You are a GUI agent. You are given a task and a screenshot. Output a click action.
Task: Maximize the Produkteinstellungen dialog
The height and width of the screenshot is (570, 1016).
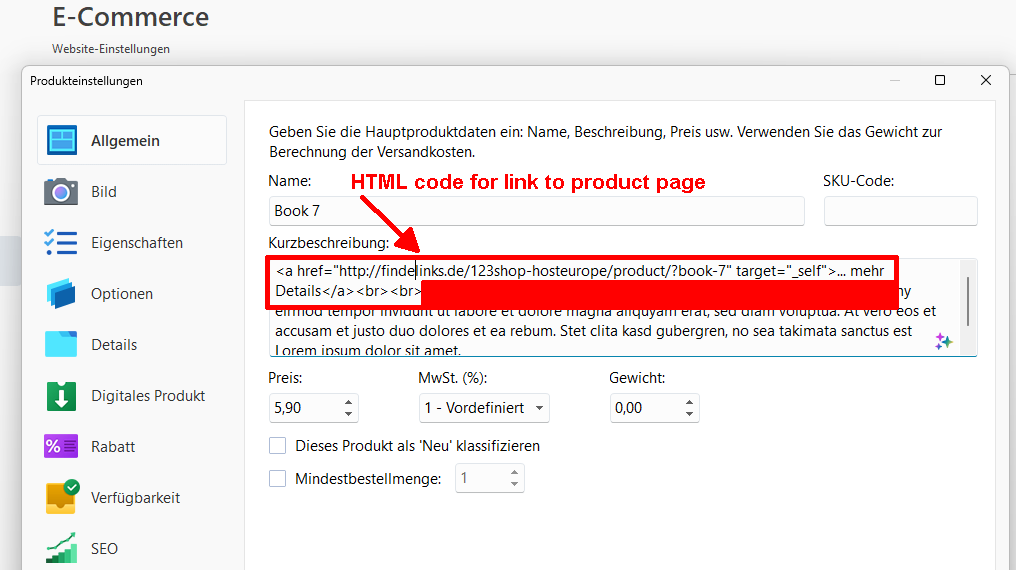(940, 81)
